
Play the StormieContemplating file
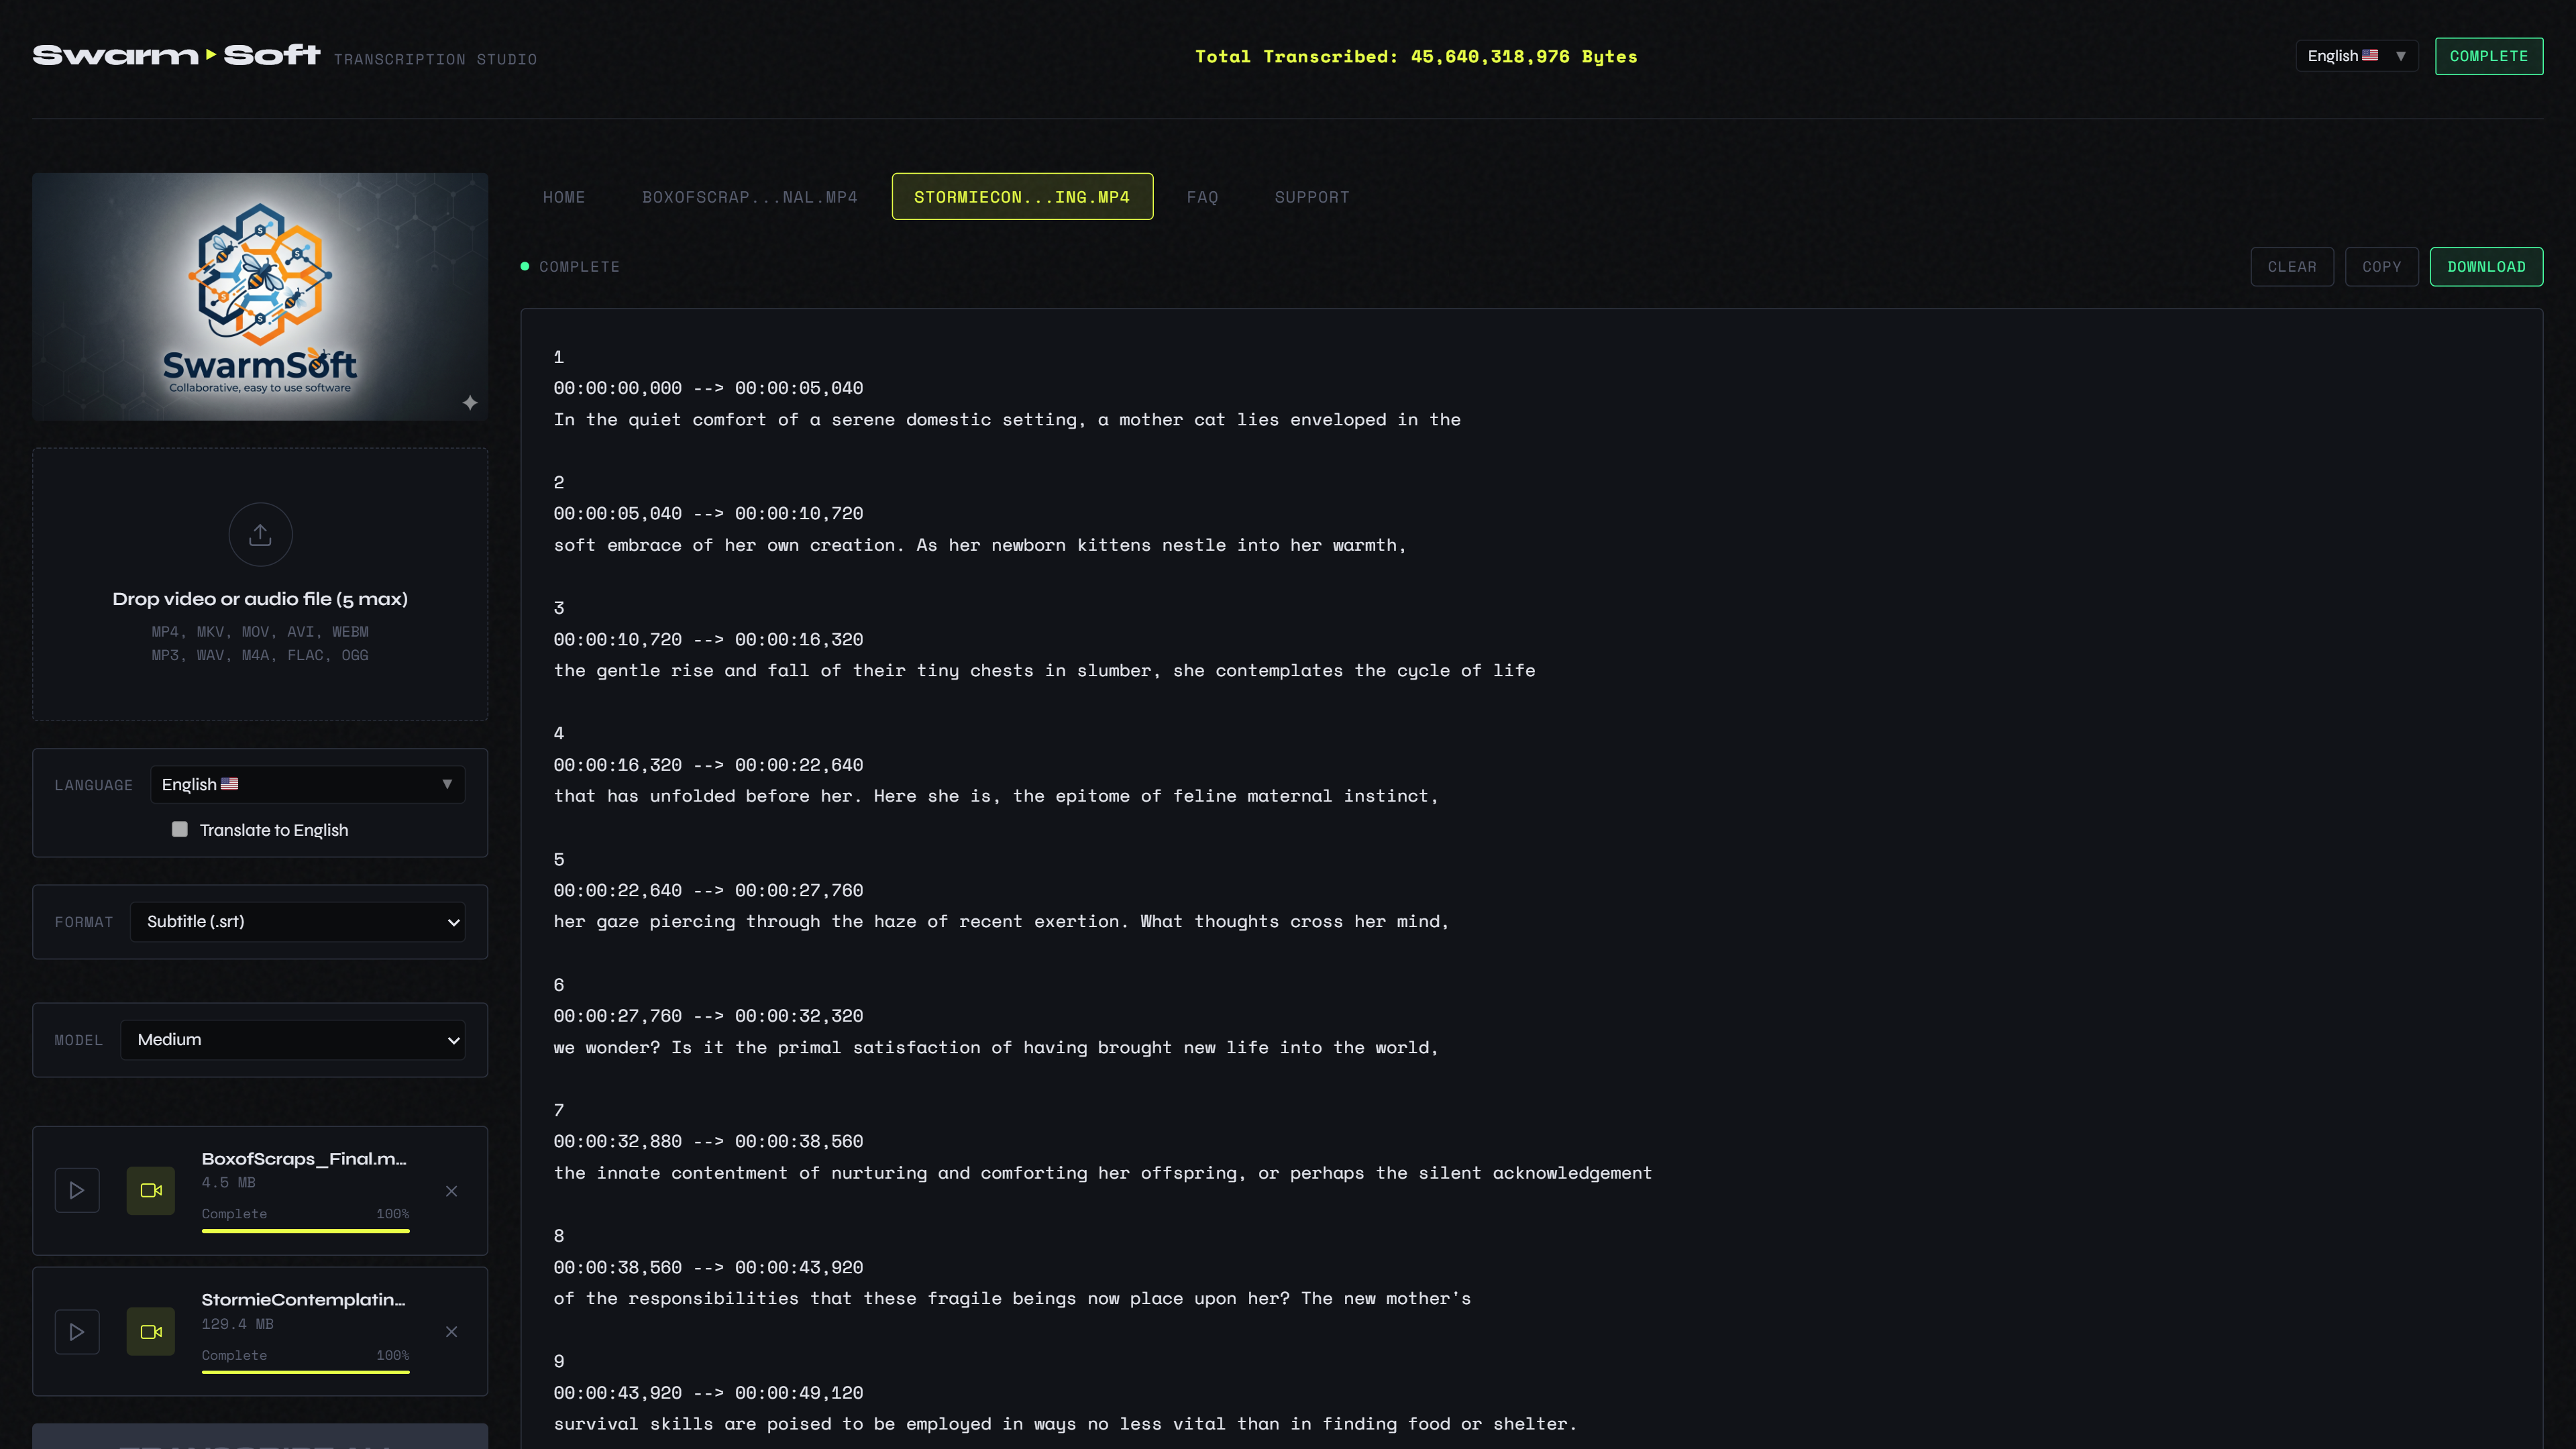pyautogui.click(x=77, y=1331)
